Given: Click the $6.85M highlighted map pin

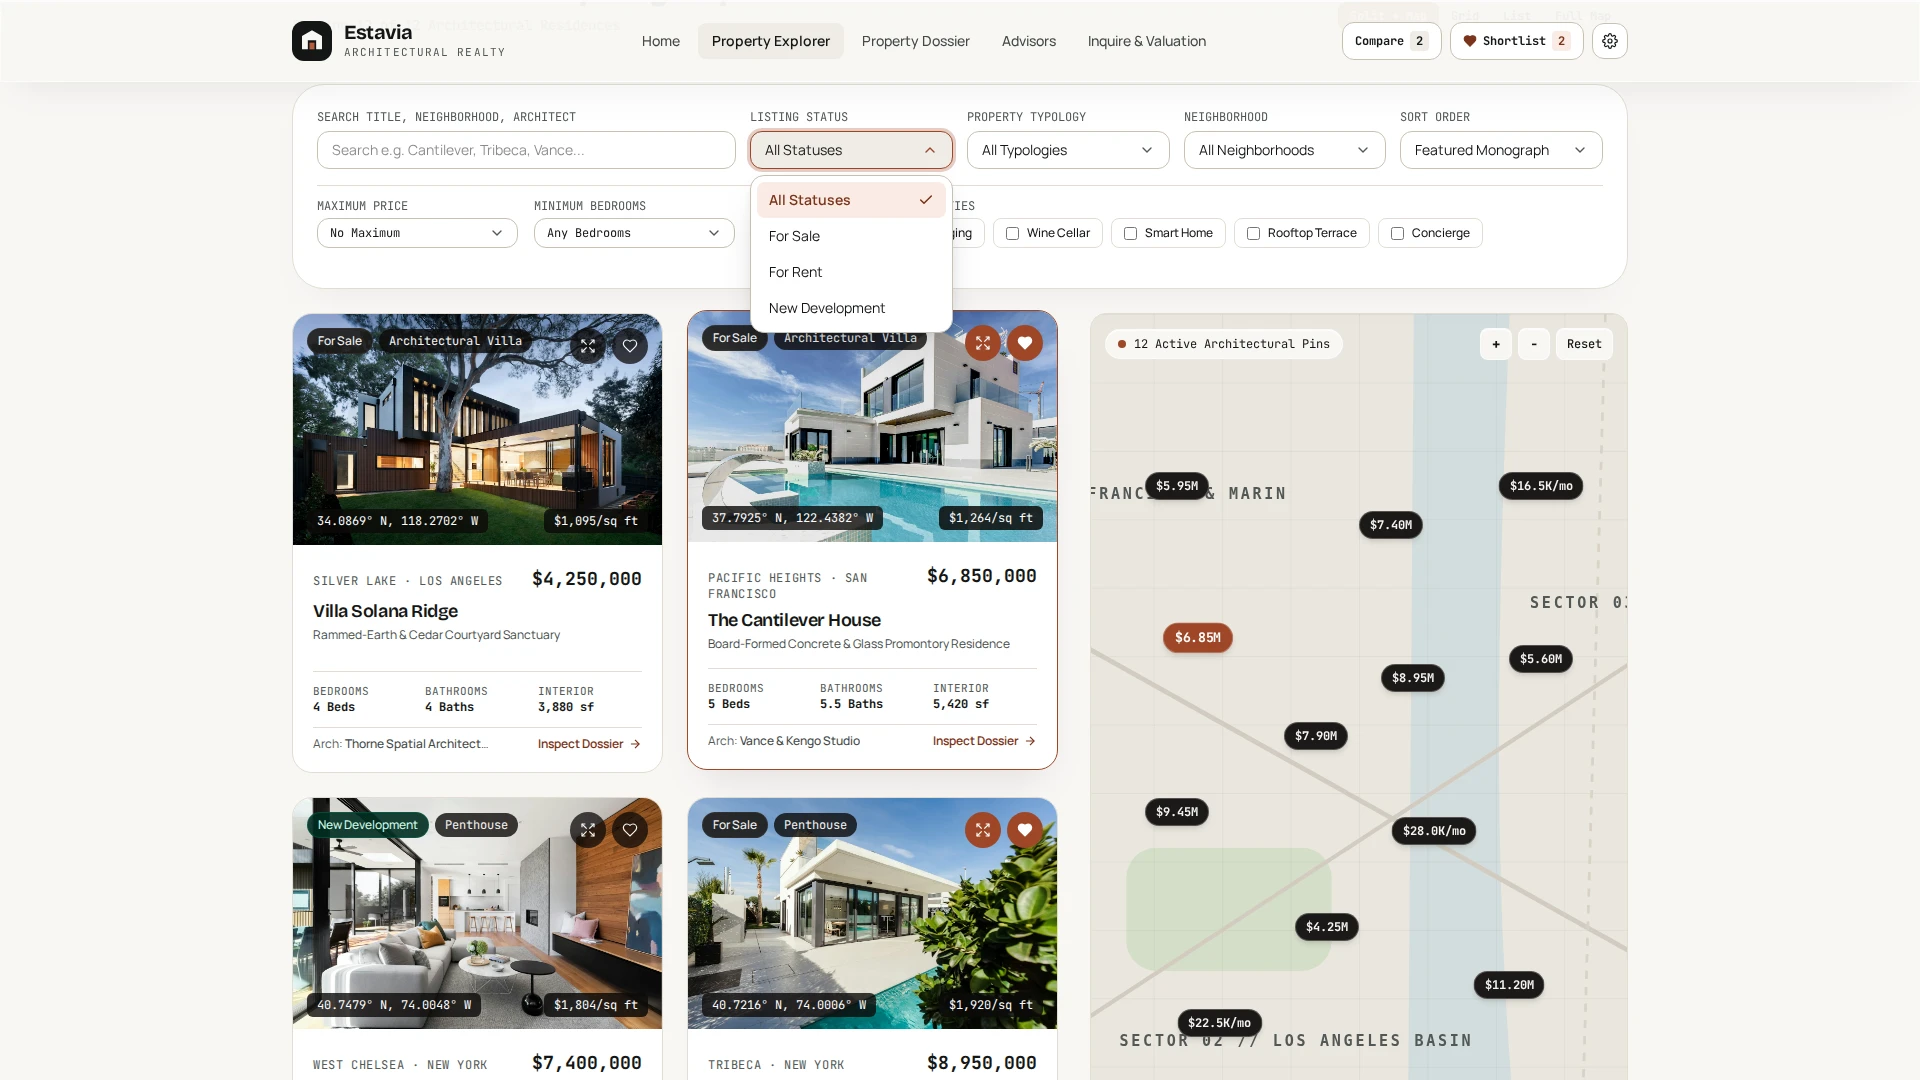Looking at the screenshot, I should pos(1197,637).
